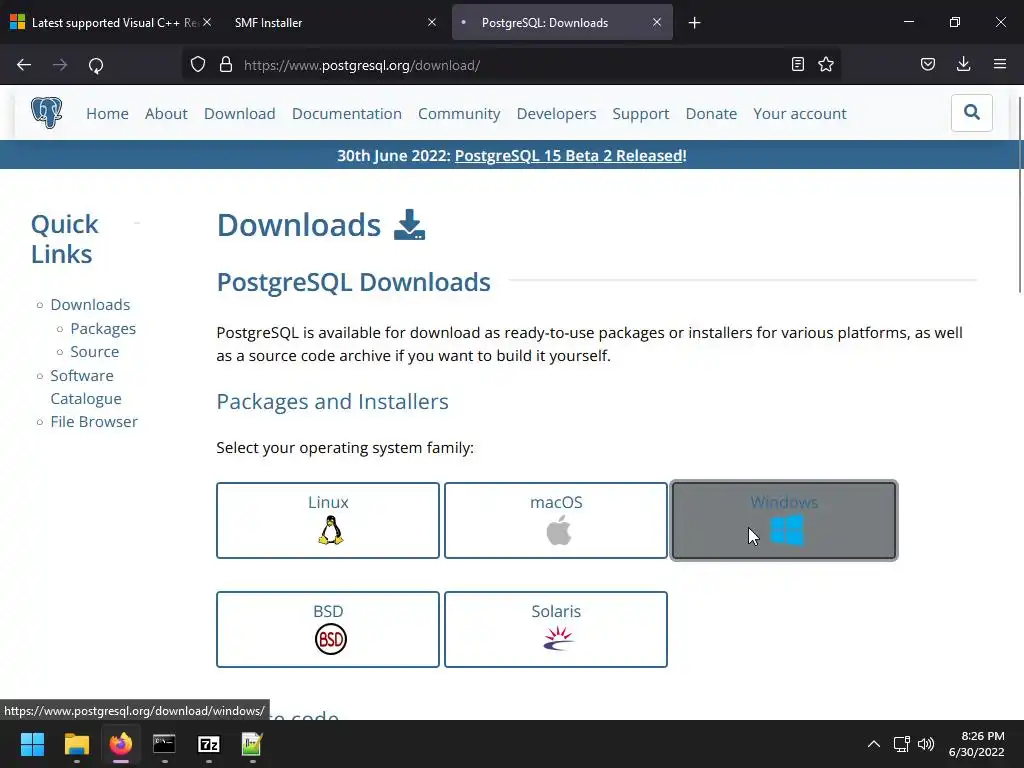Select the PostgreSQL: Downloads tab
The width and height of the screenshot is (1024, 768).
coord(562,22)
